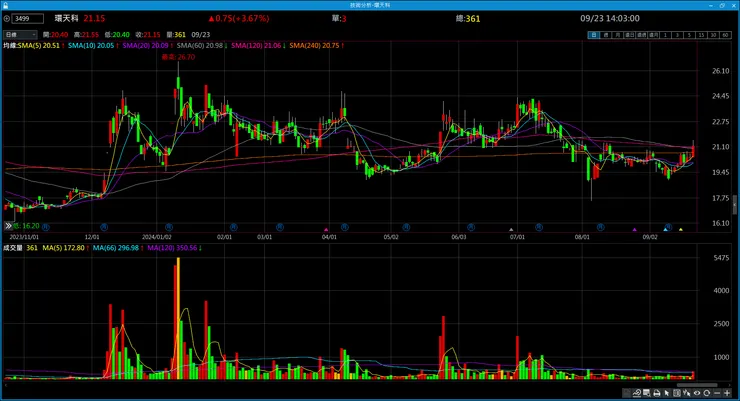Zoom in chart with plus icon

tap(727, 393)
